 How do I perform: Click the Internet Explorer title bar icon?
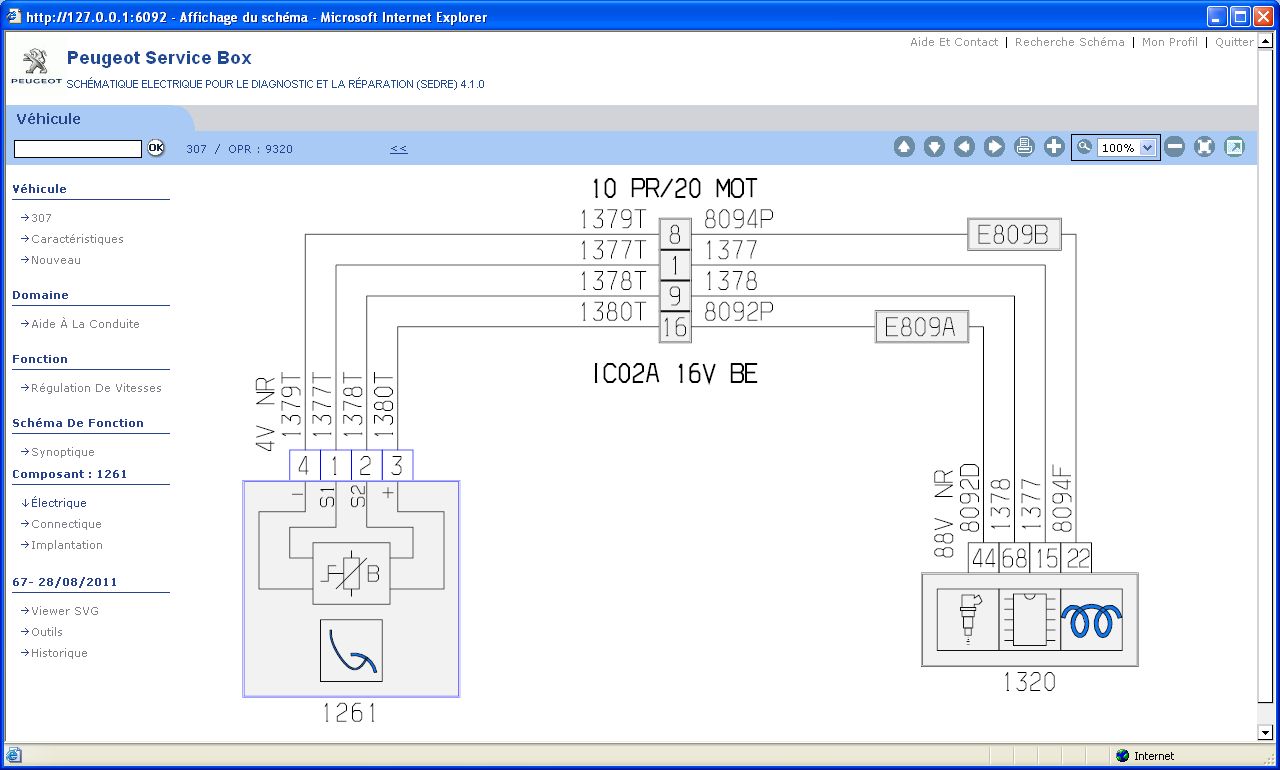tap(13, 17)
